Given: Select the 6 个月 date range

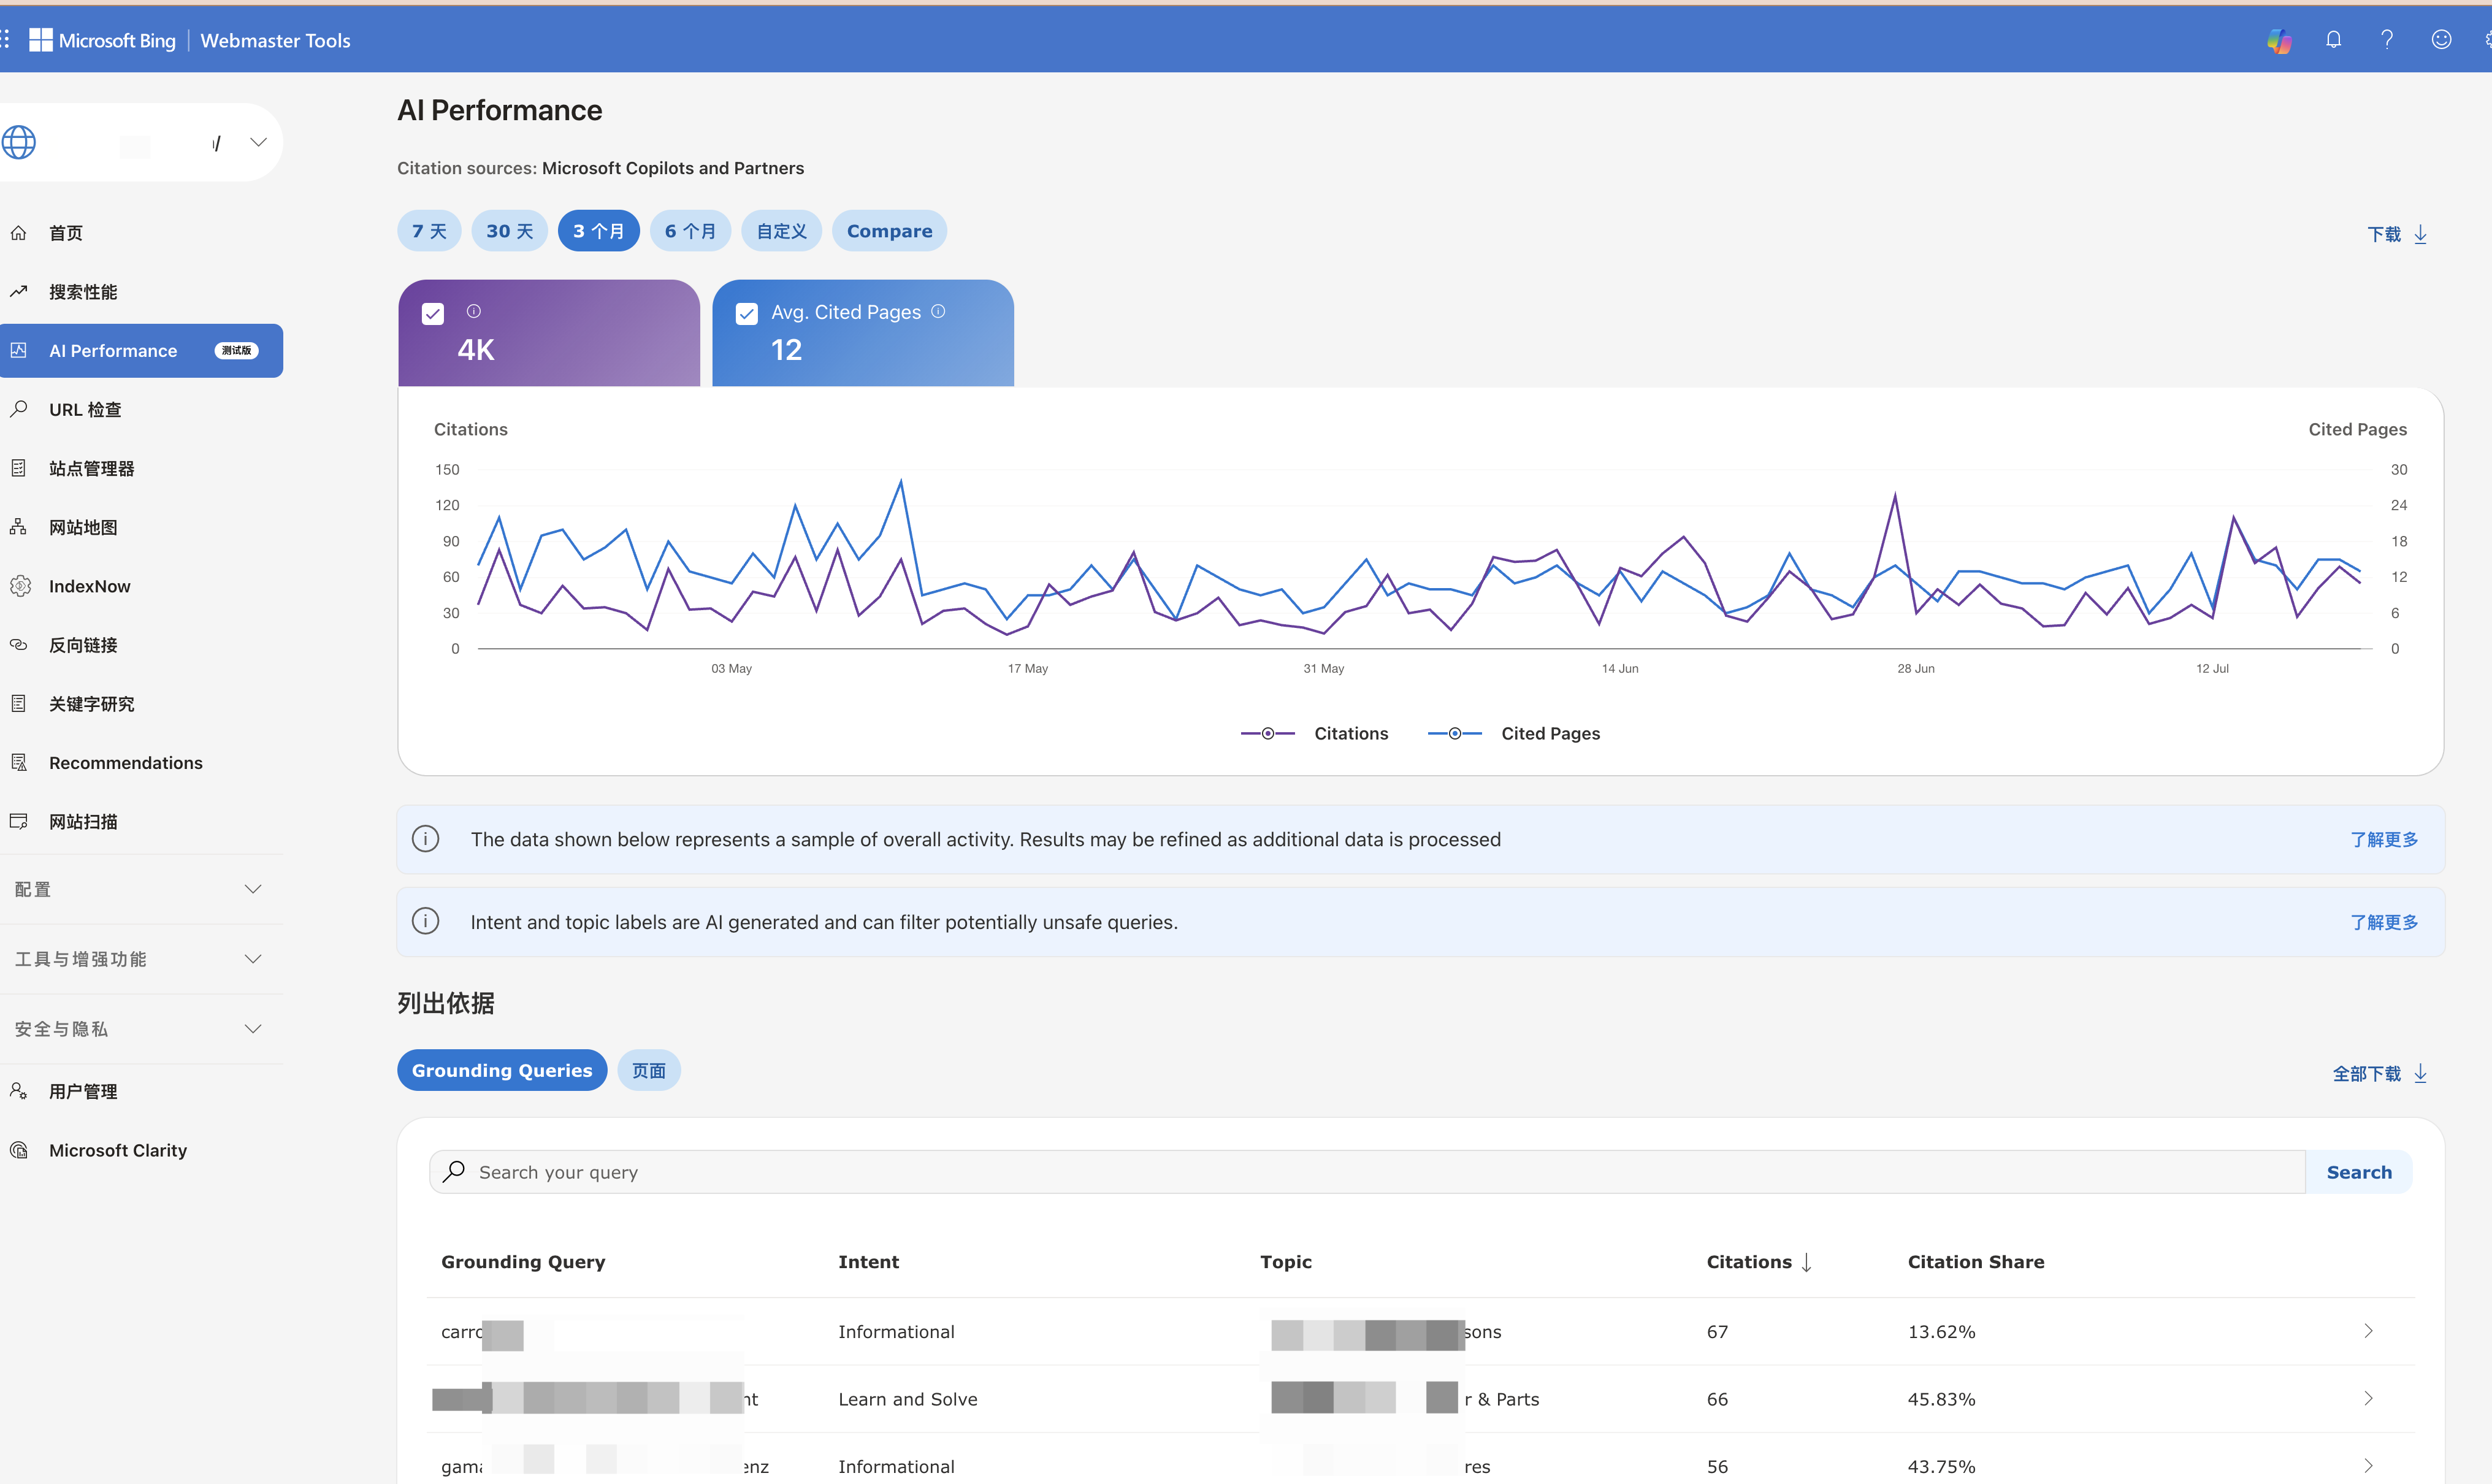Looking at the screenshot, I should (x=690, y=231).
